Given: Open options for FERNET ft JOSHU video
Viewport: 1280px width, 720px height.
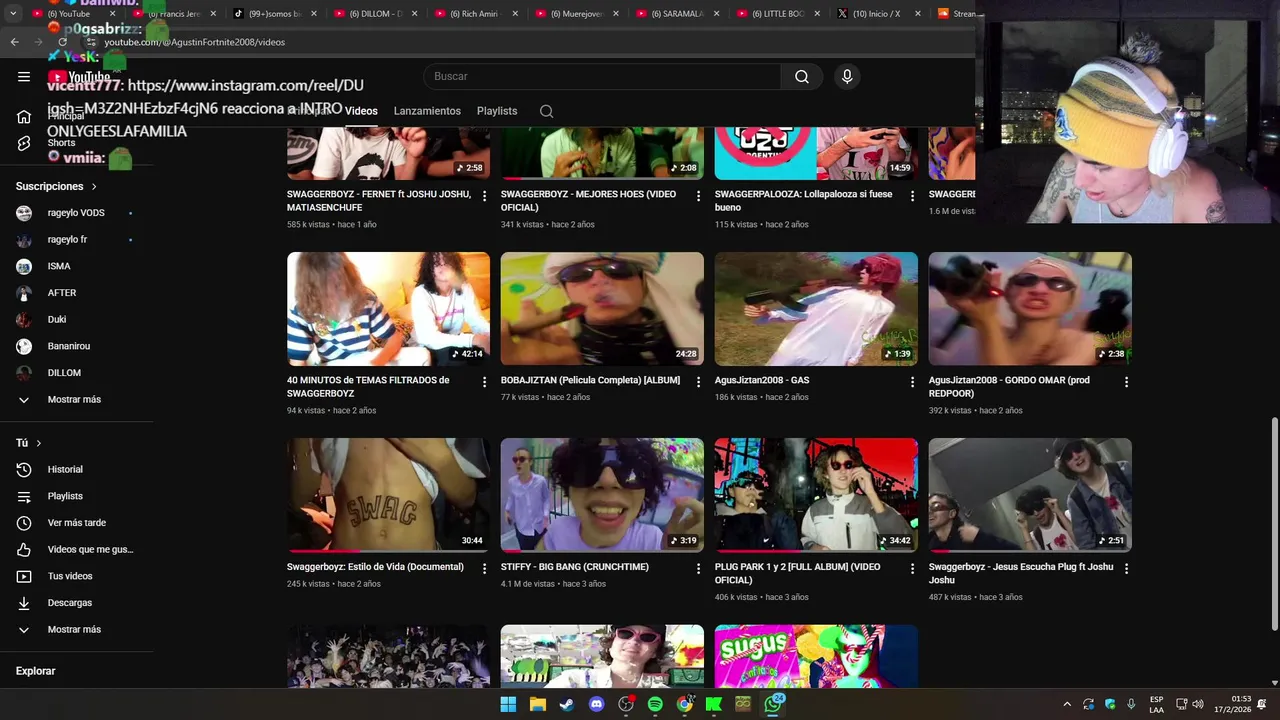Looking at the screenshot, I should coord(485,196).
